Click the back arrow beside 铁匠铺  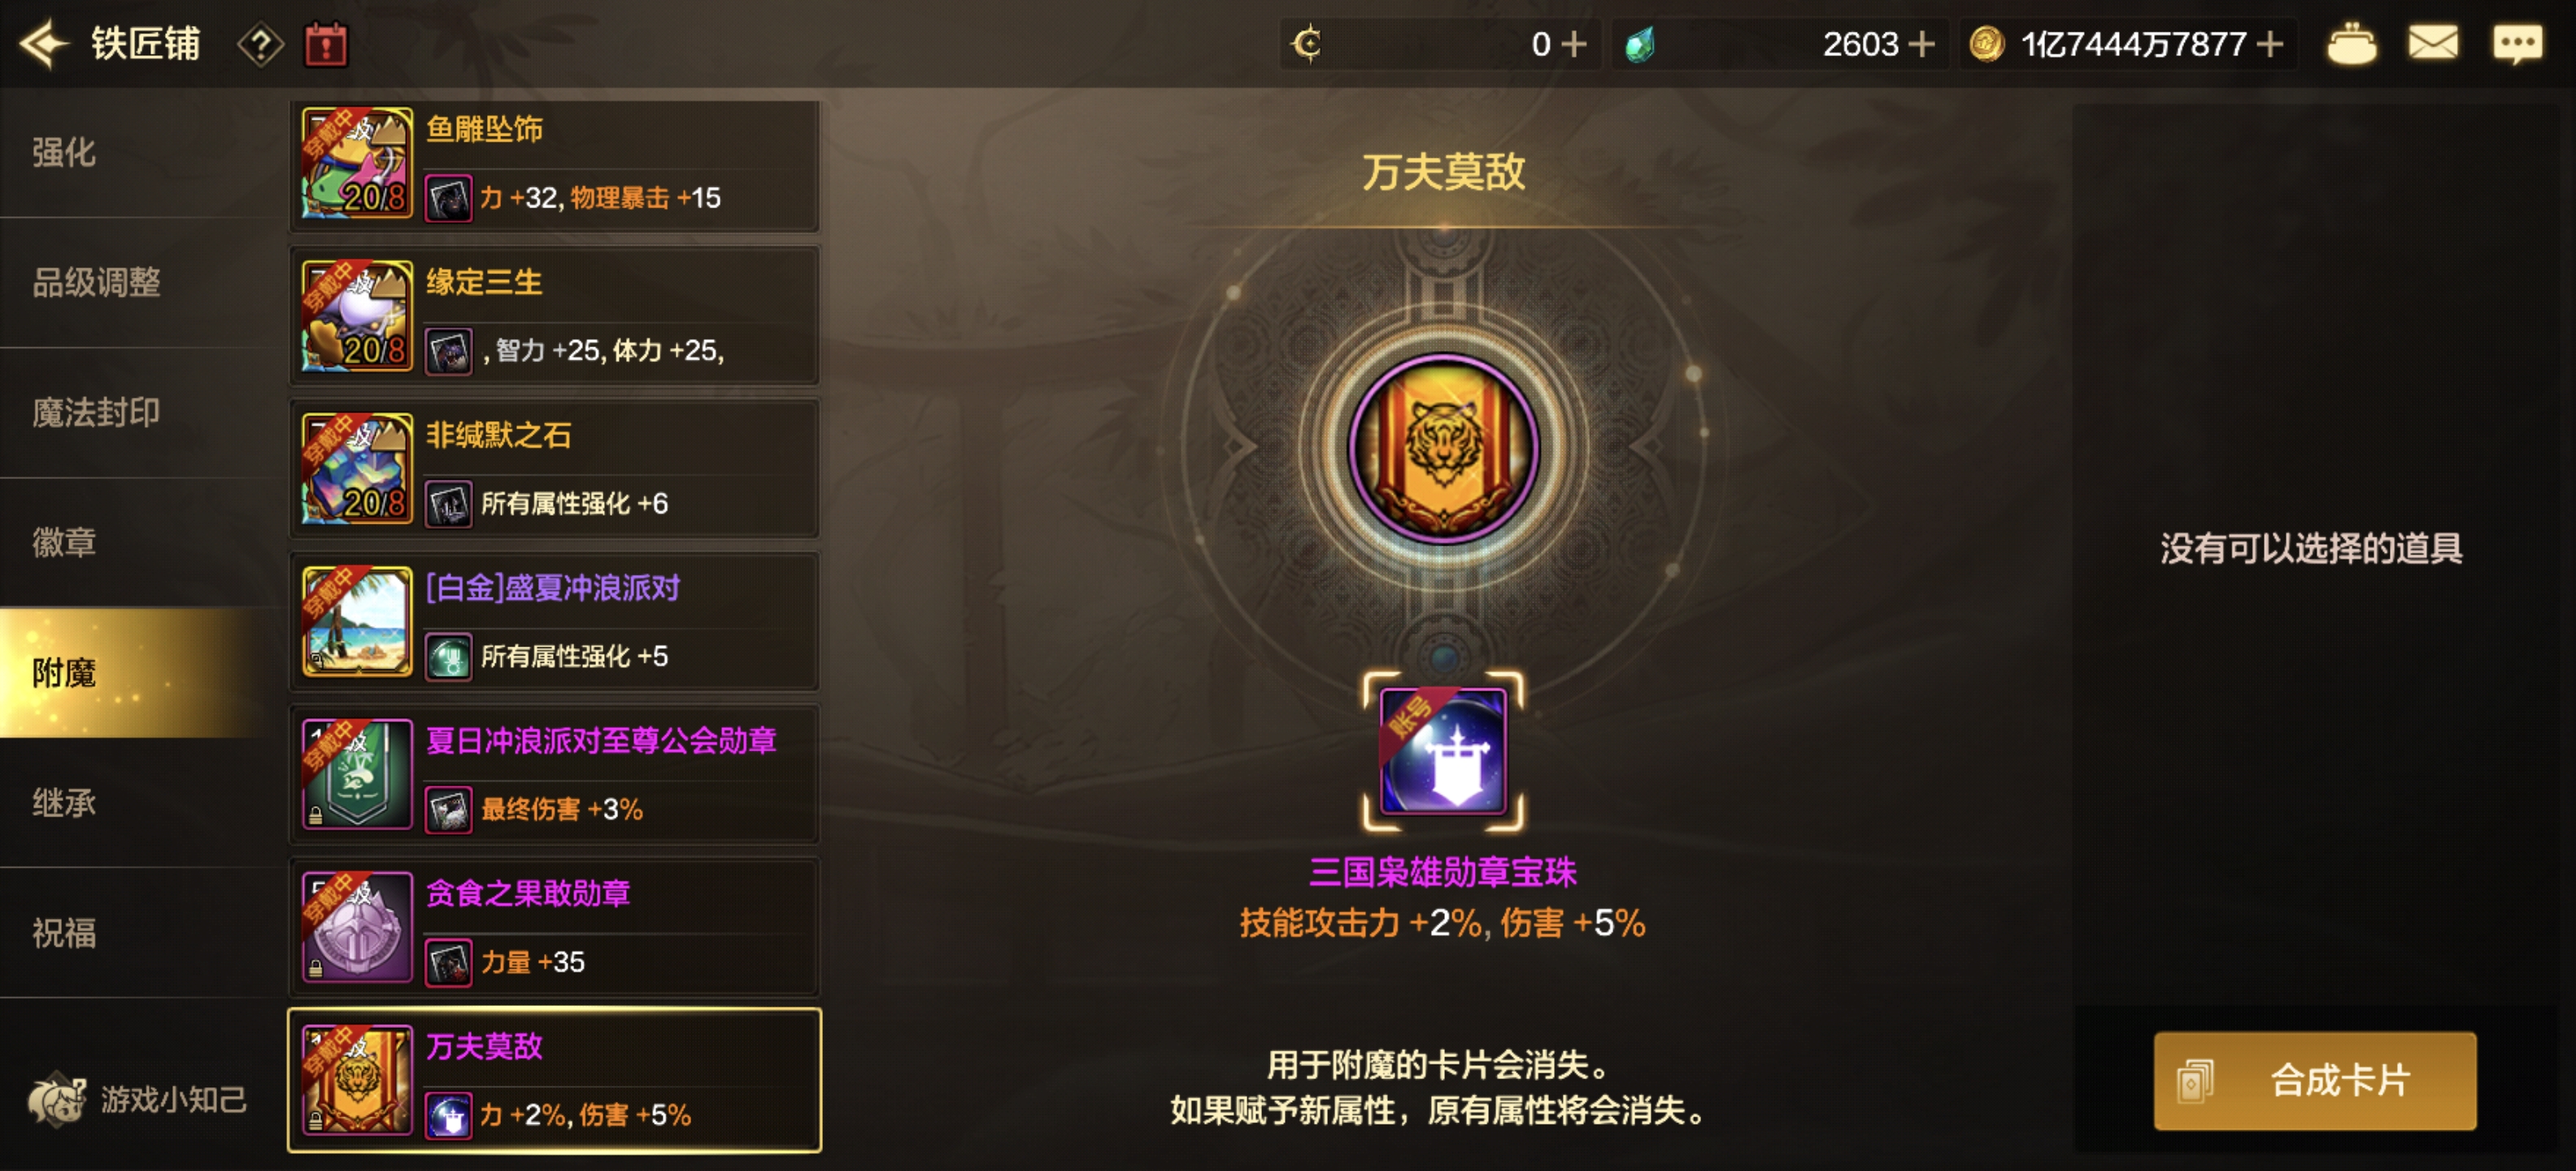click(44, 44)
